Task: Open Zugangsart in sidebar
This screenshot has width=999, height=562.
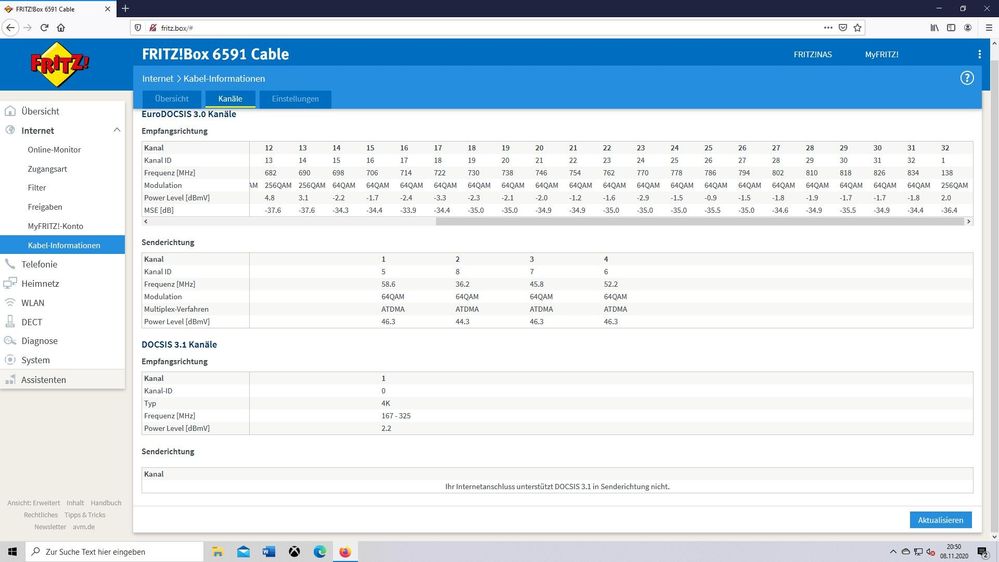Action: (x=47, y=169)
